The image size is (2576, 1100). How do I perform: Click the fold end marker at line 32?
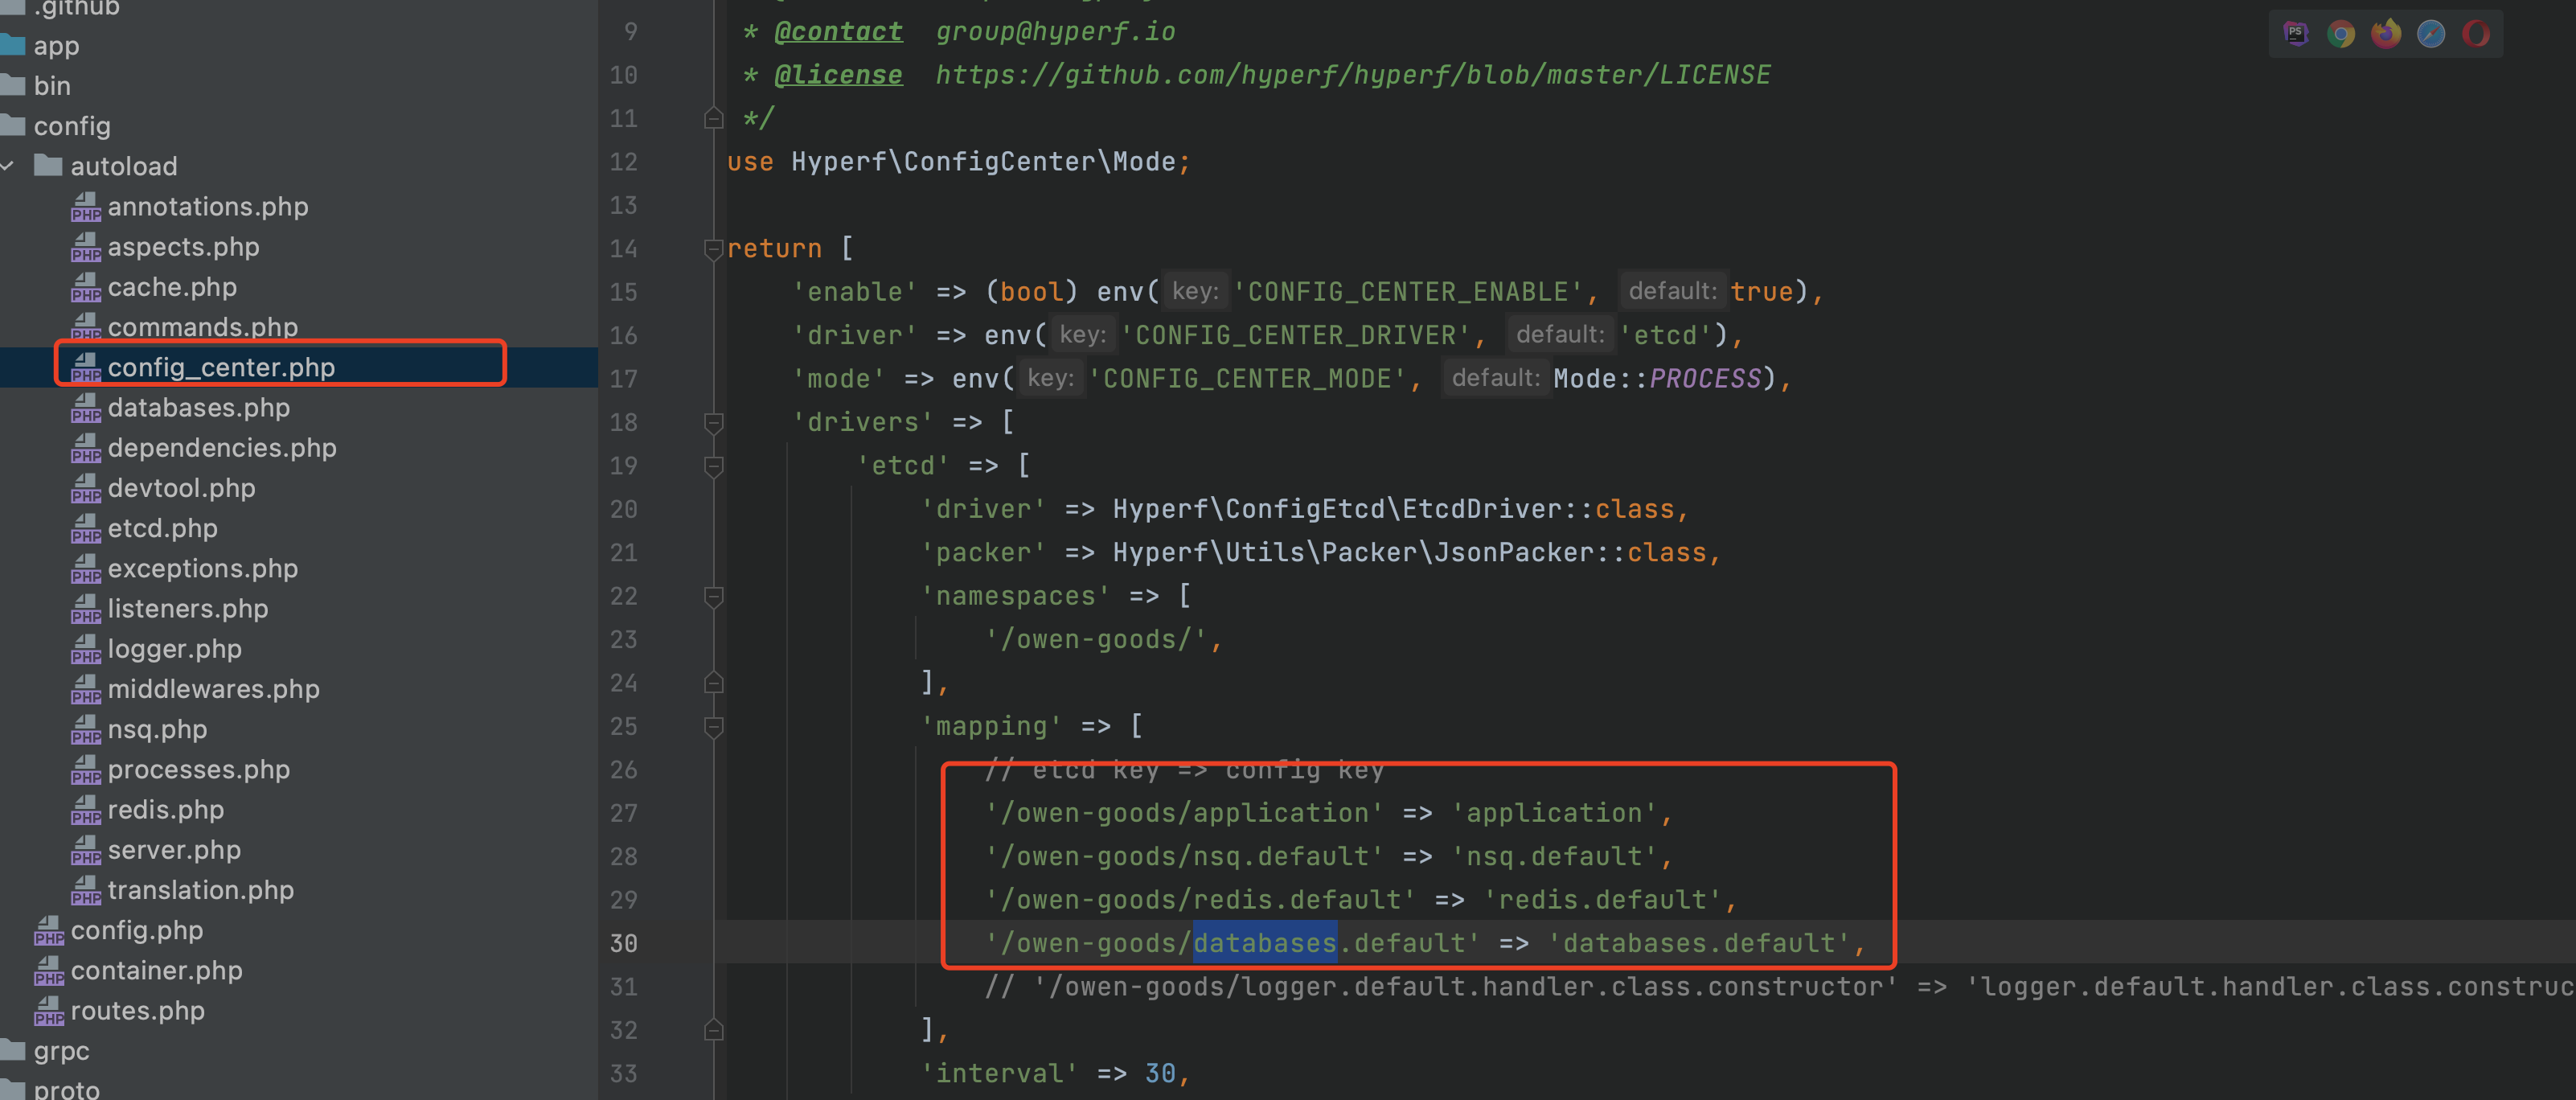714,1030
